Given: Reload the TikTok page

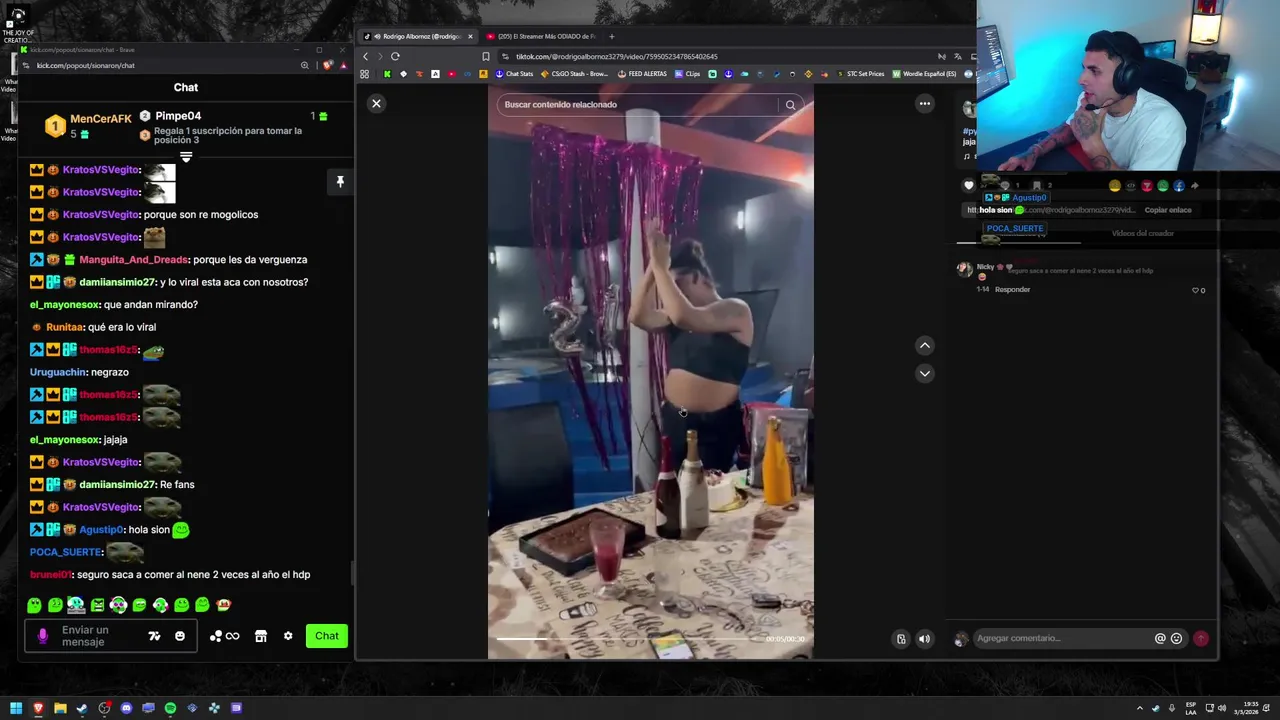Looking at the screenshot, I should tap(395, 57).
